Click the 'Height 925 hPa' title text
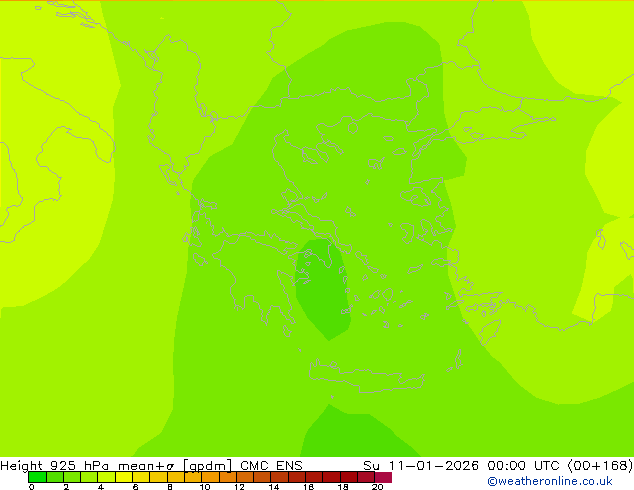This screenshot has width=634, height=490. 55,465
